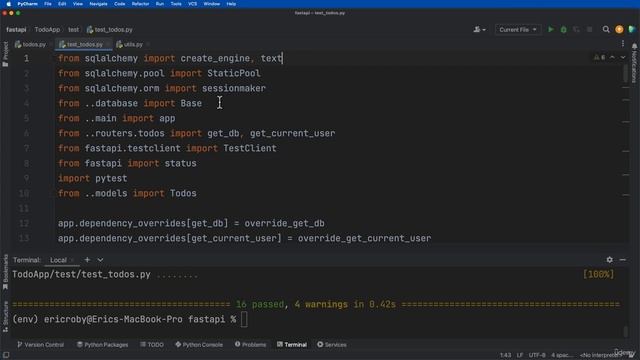Viewport: 640px width, 360px height.
Task: Click override_get_db on line 12
Action: point(284,224)
